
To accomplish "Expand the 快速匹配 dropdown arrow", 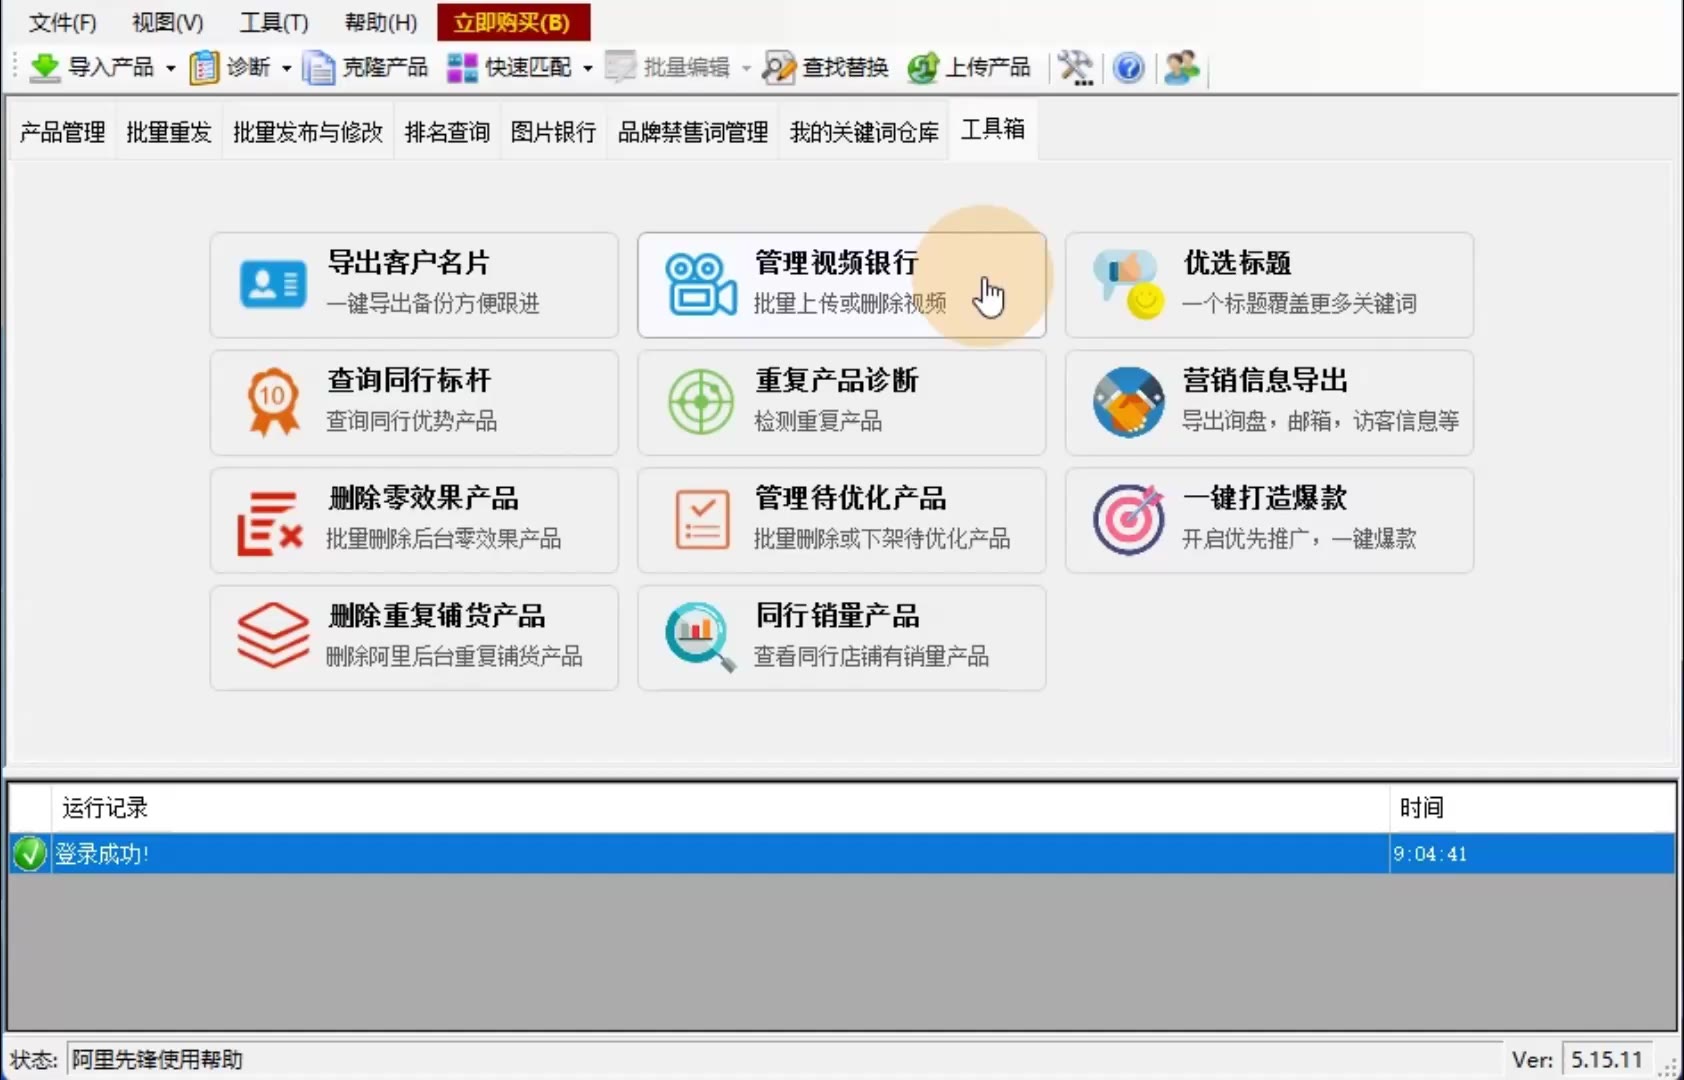I will [x=588, y=68].
